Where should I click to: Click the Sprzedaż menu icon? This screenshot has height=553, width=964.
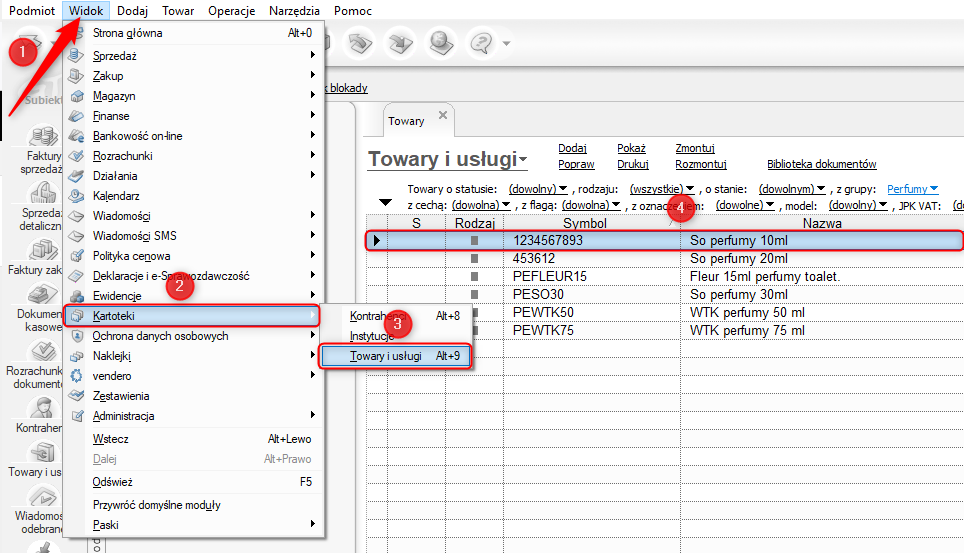tap(76, 56)
